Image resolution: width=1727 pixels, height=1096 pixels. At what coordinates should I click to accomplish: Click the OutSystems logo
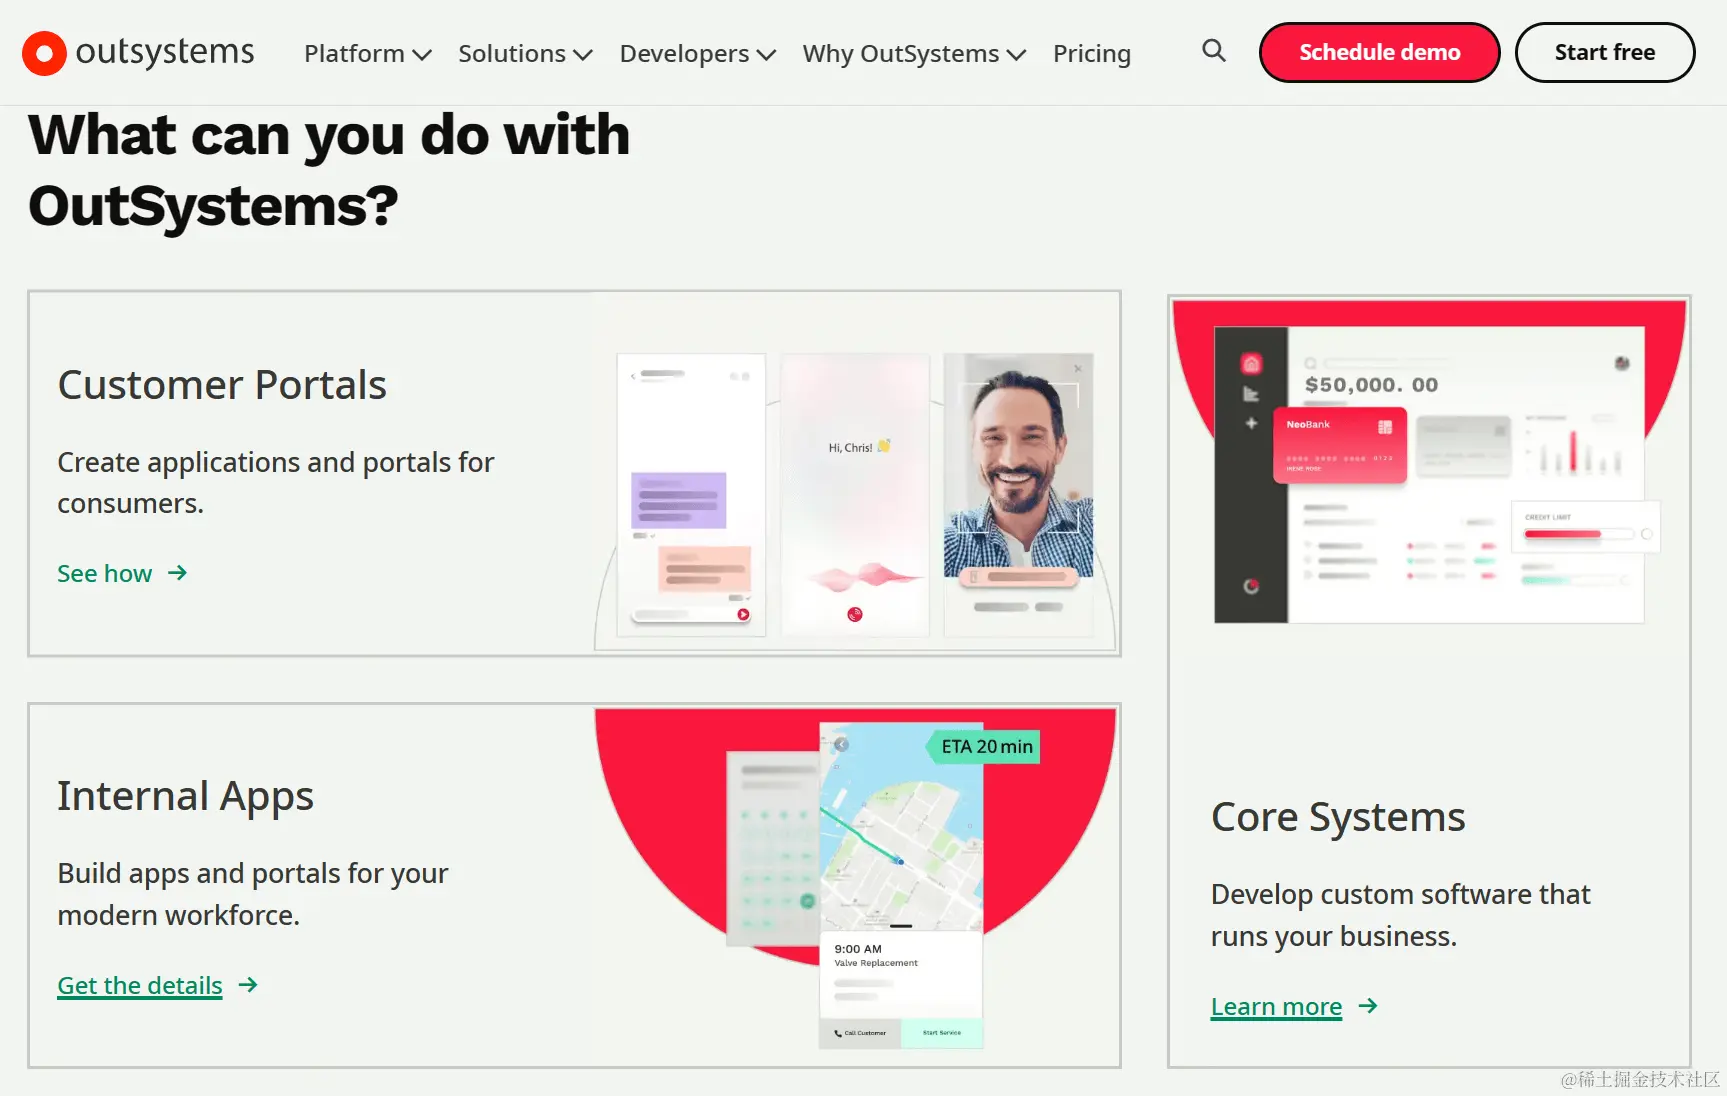click(x=137, y=52)
